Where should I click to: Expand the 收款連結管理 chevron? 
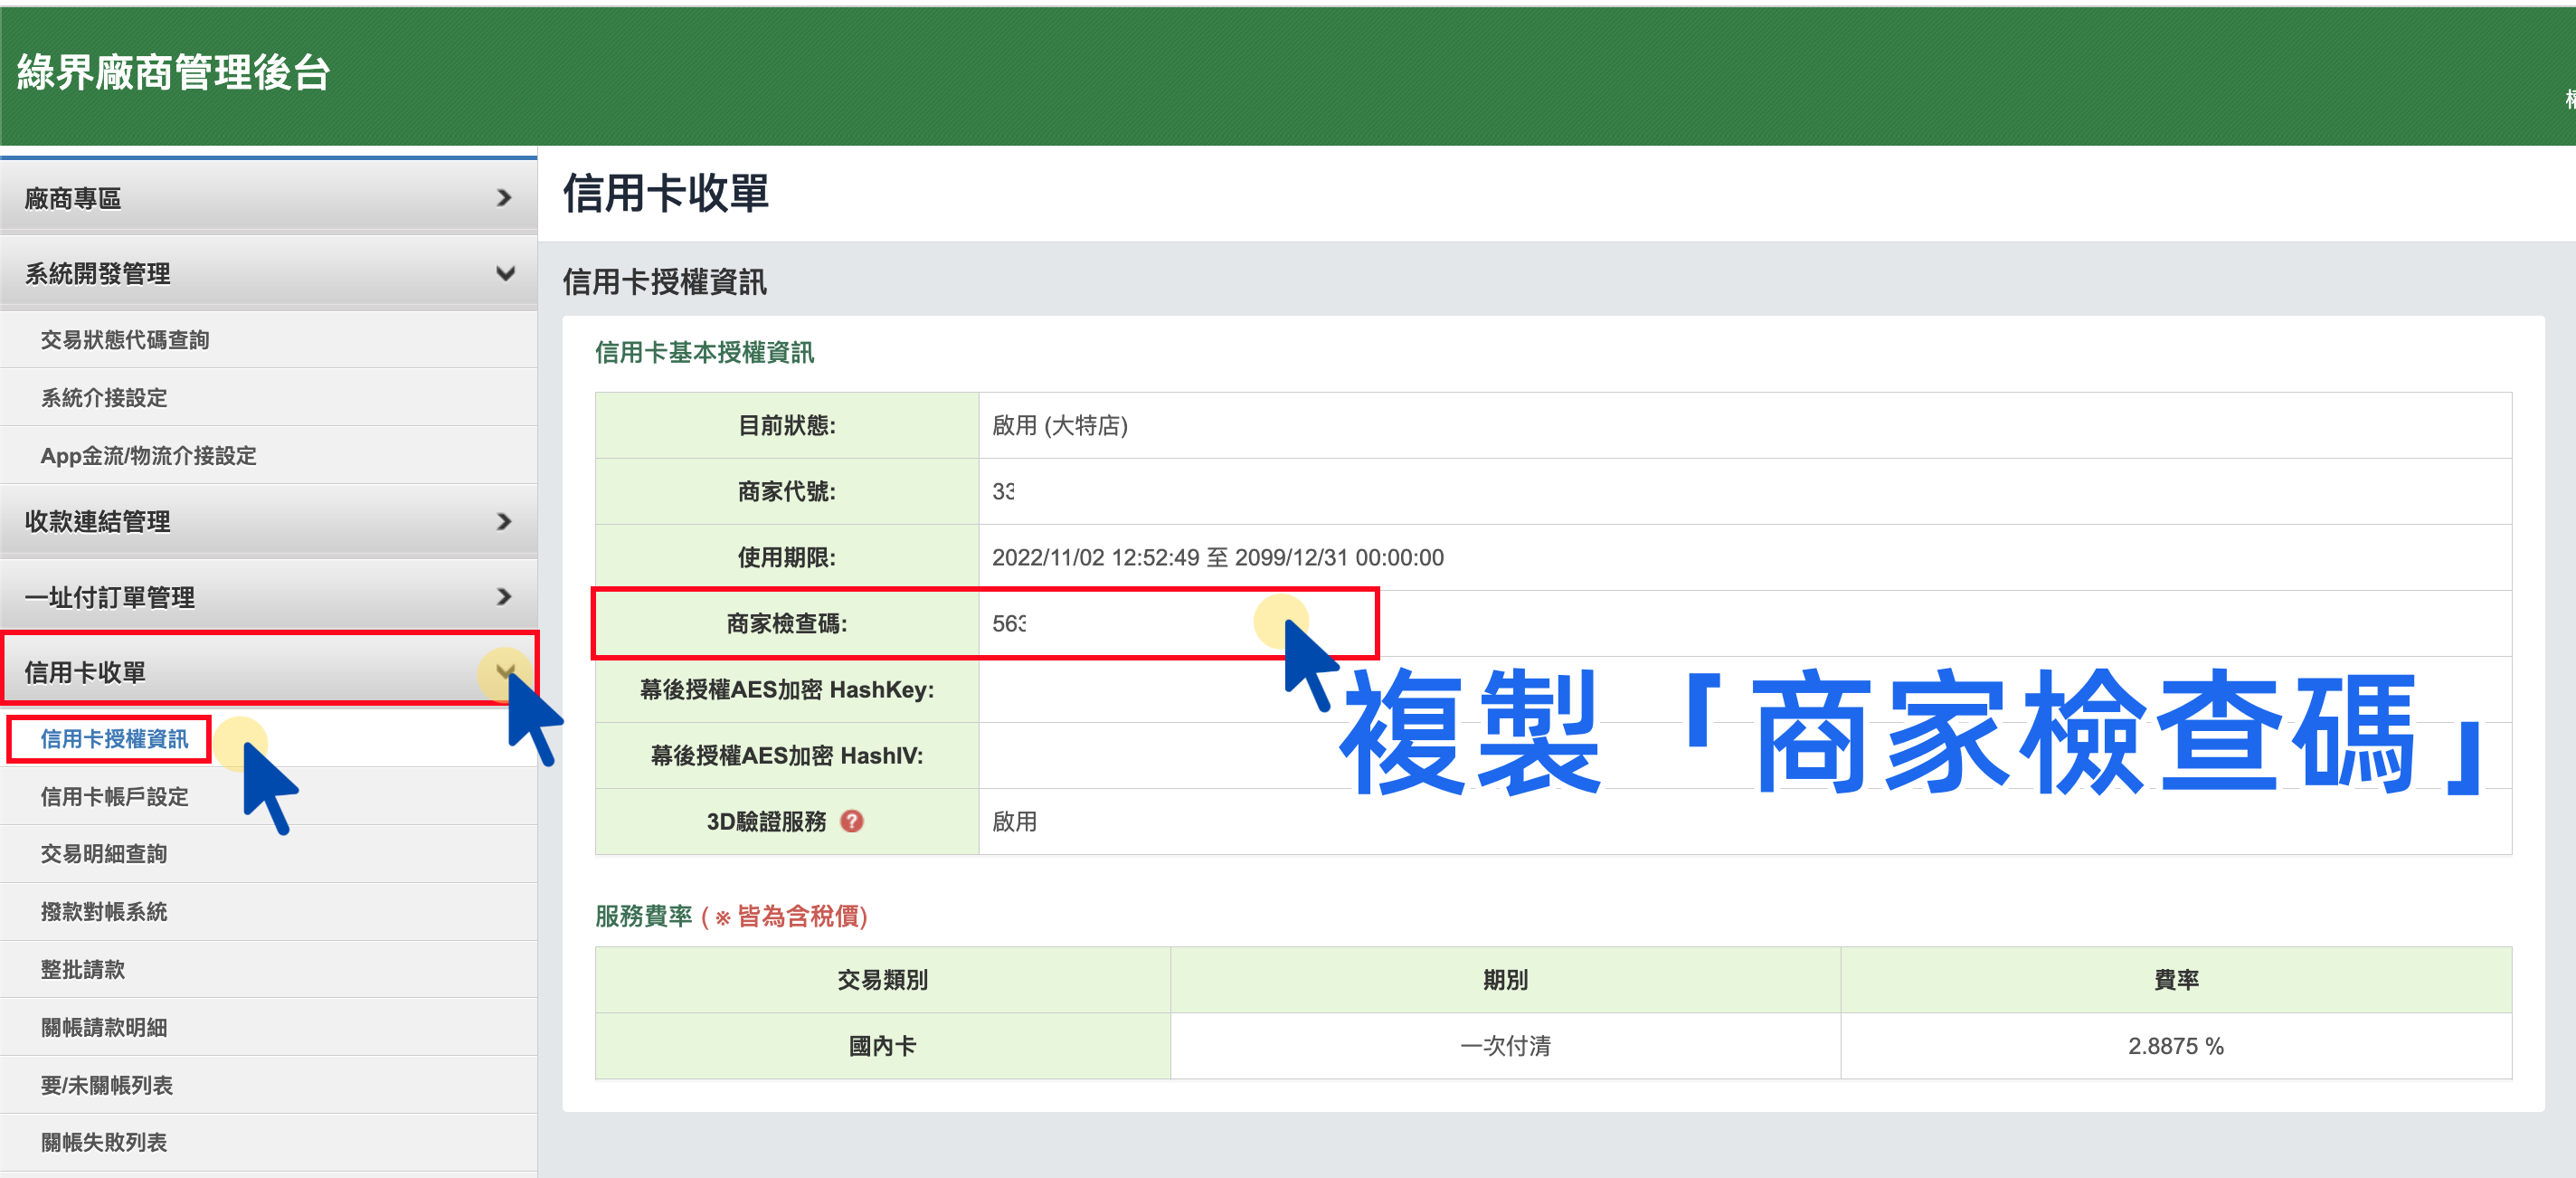coord(504,521)
